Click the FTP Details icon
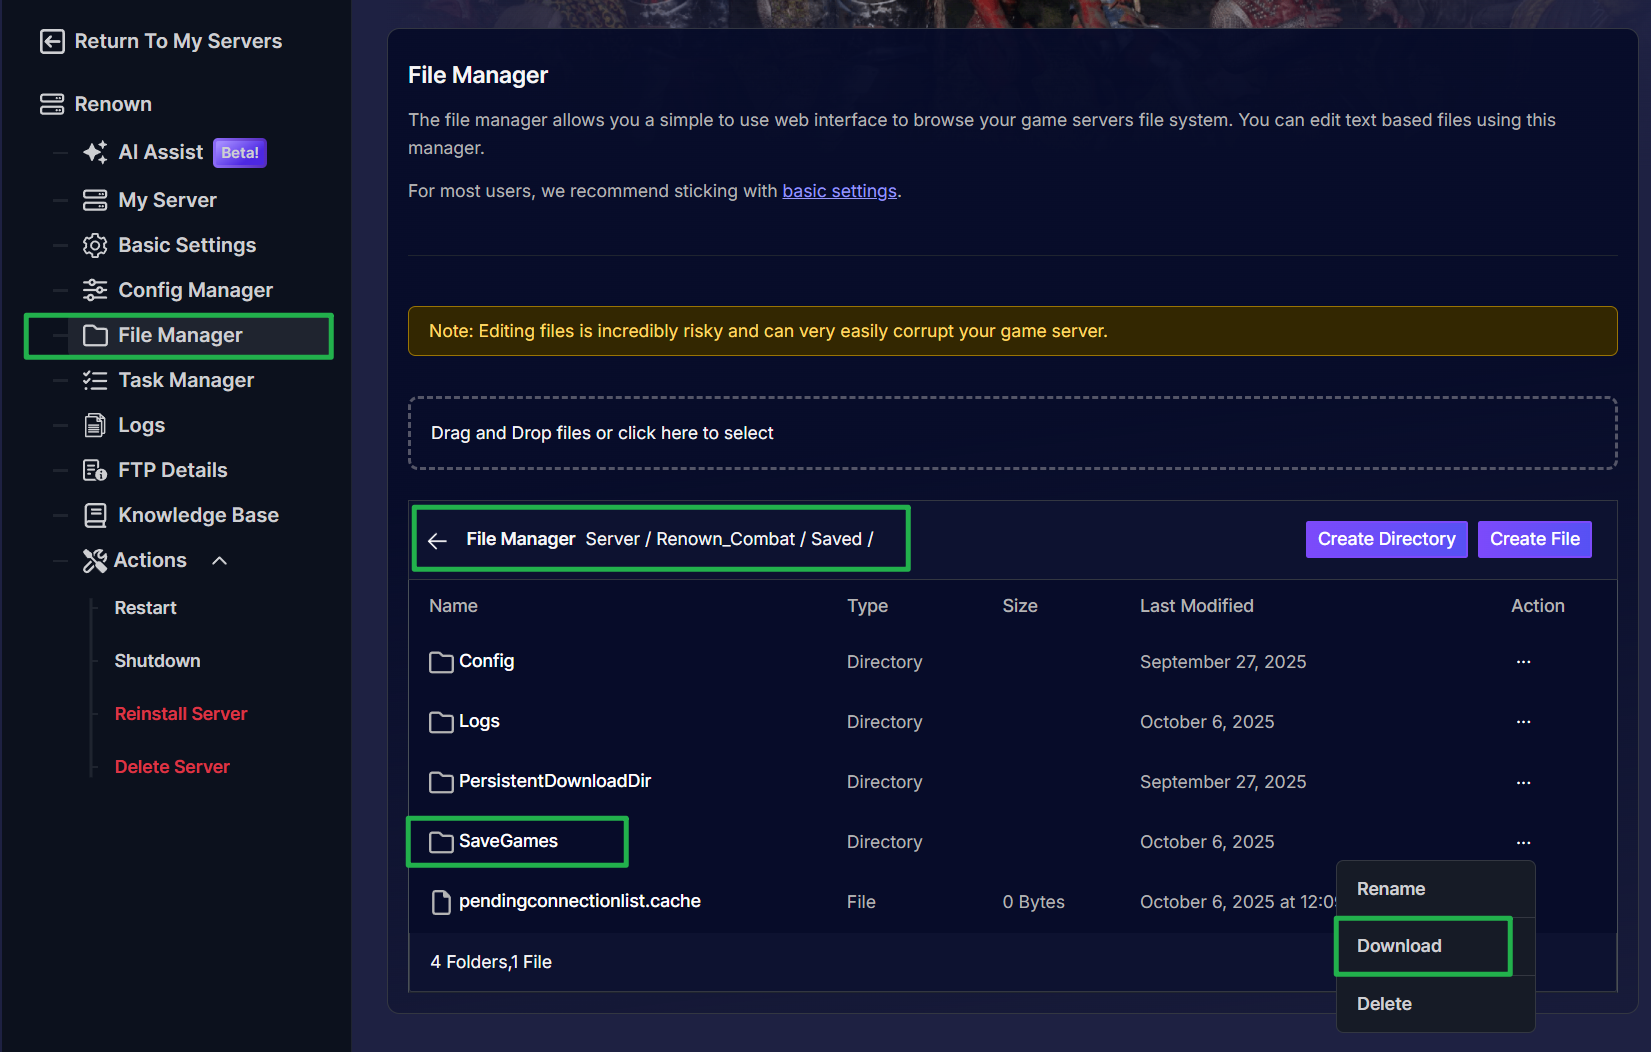Screen dimensions: 1651x1052 [x=95, y=470]
